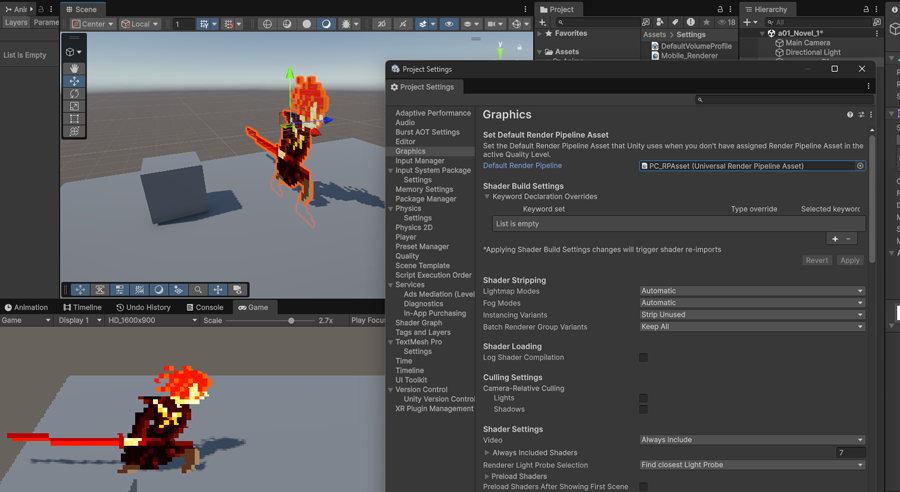Viewport: 900px width, 492px height.
Task: Open the Lightmap Modes dropdown
Action: [752, 291]
